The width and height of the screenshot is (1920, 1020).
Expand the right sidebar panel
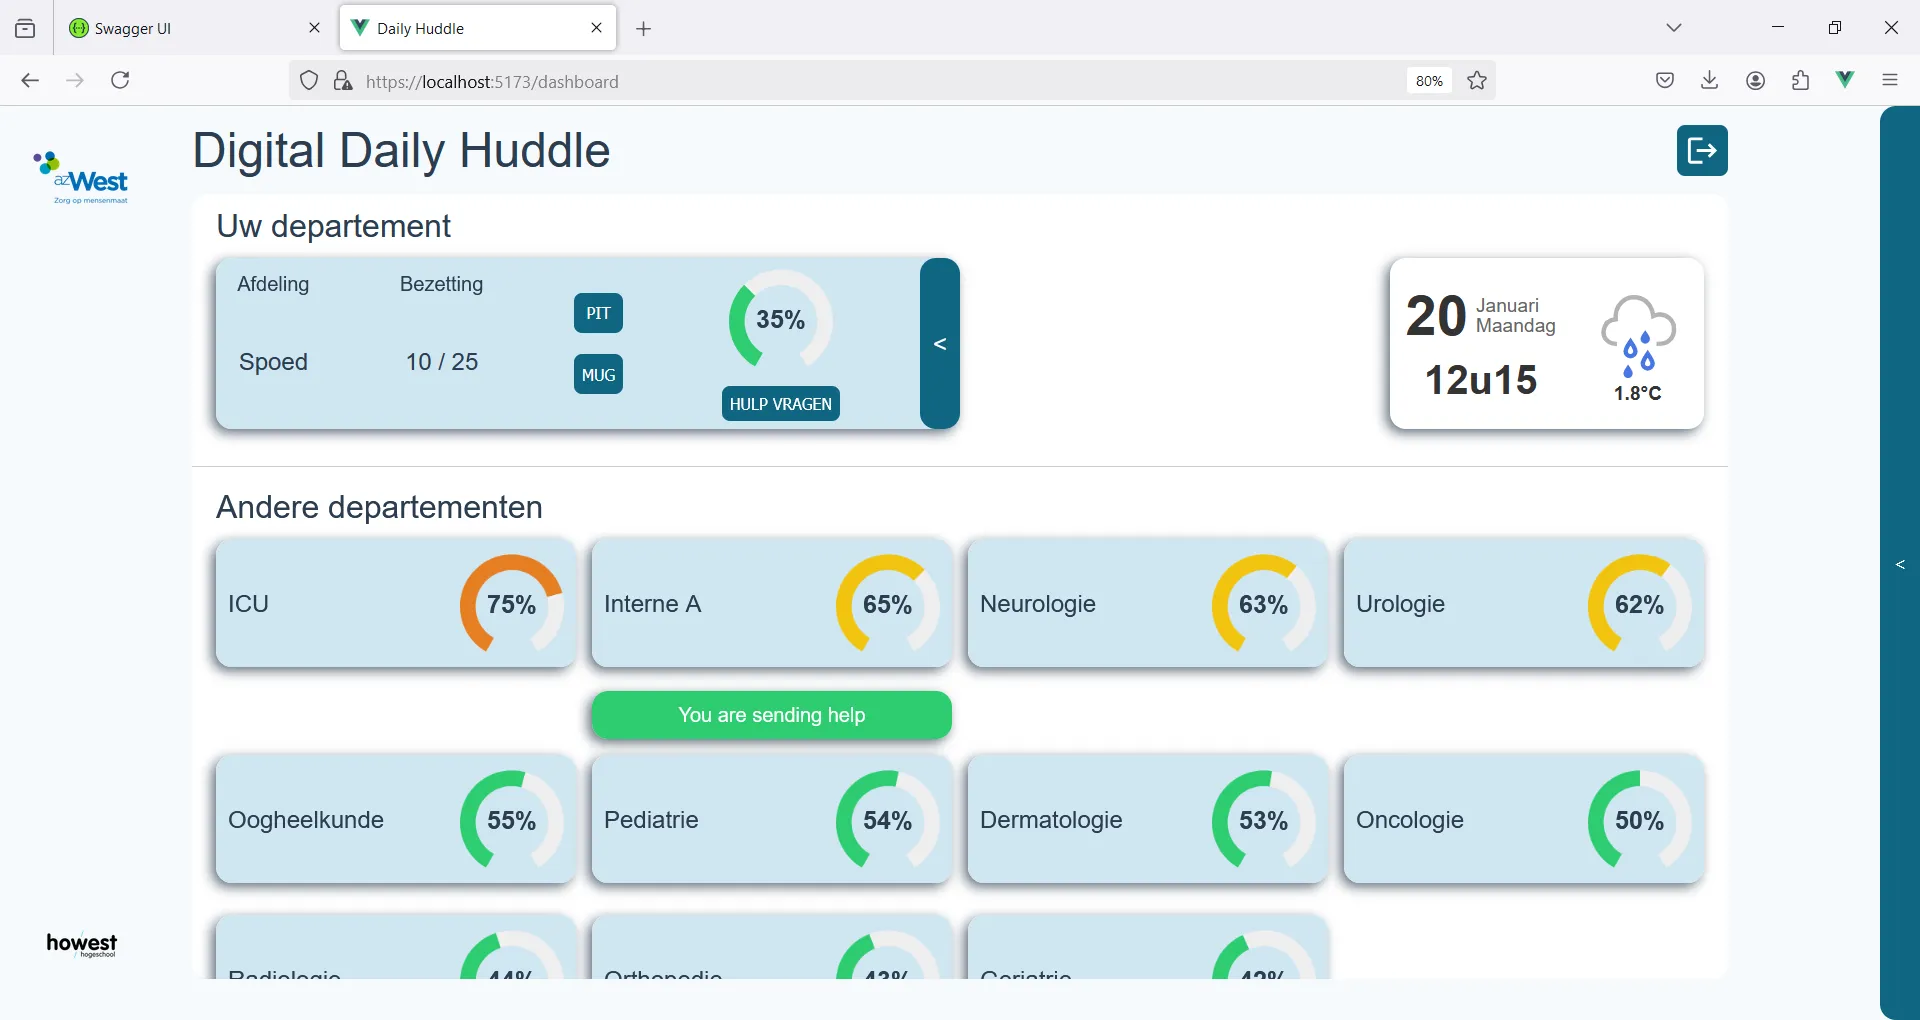(1900, 565)
